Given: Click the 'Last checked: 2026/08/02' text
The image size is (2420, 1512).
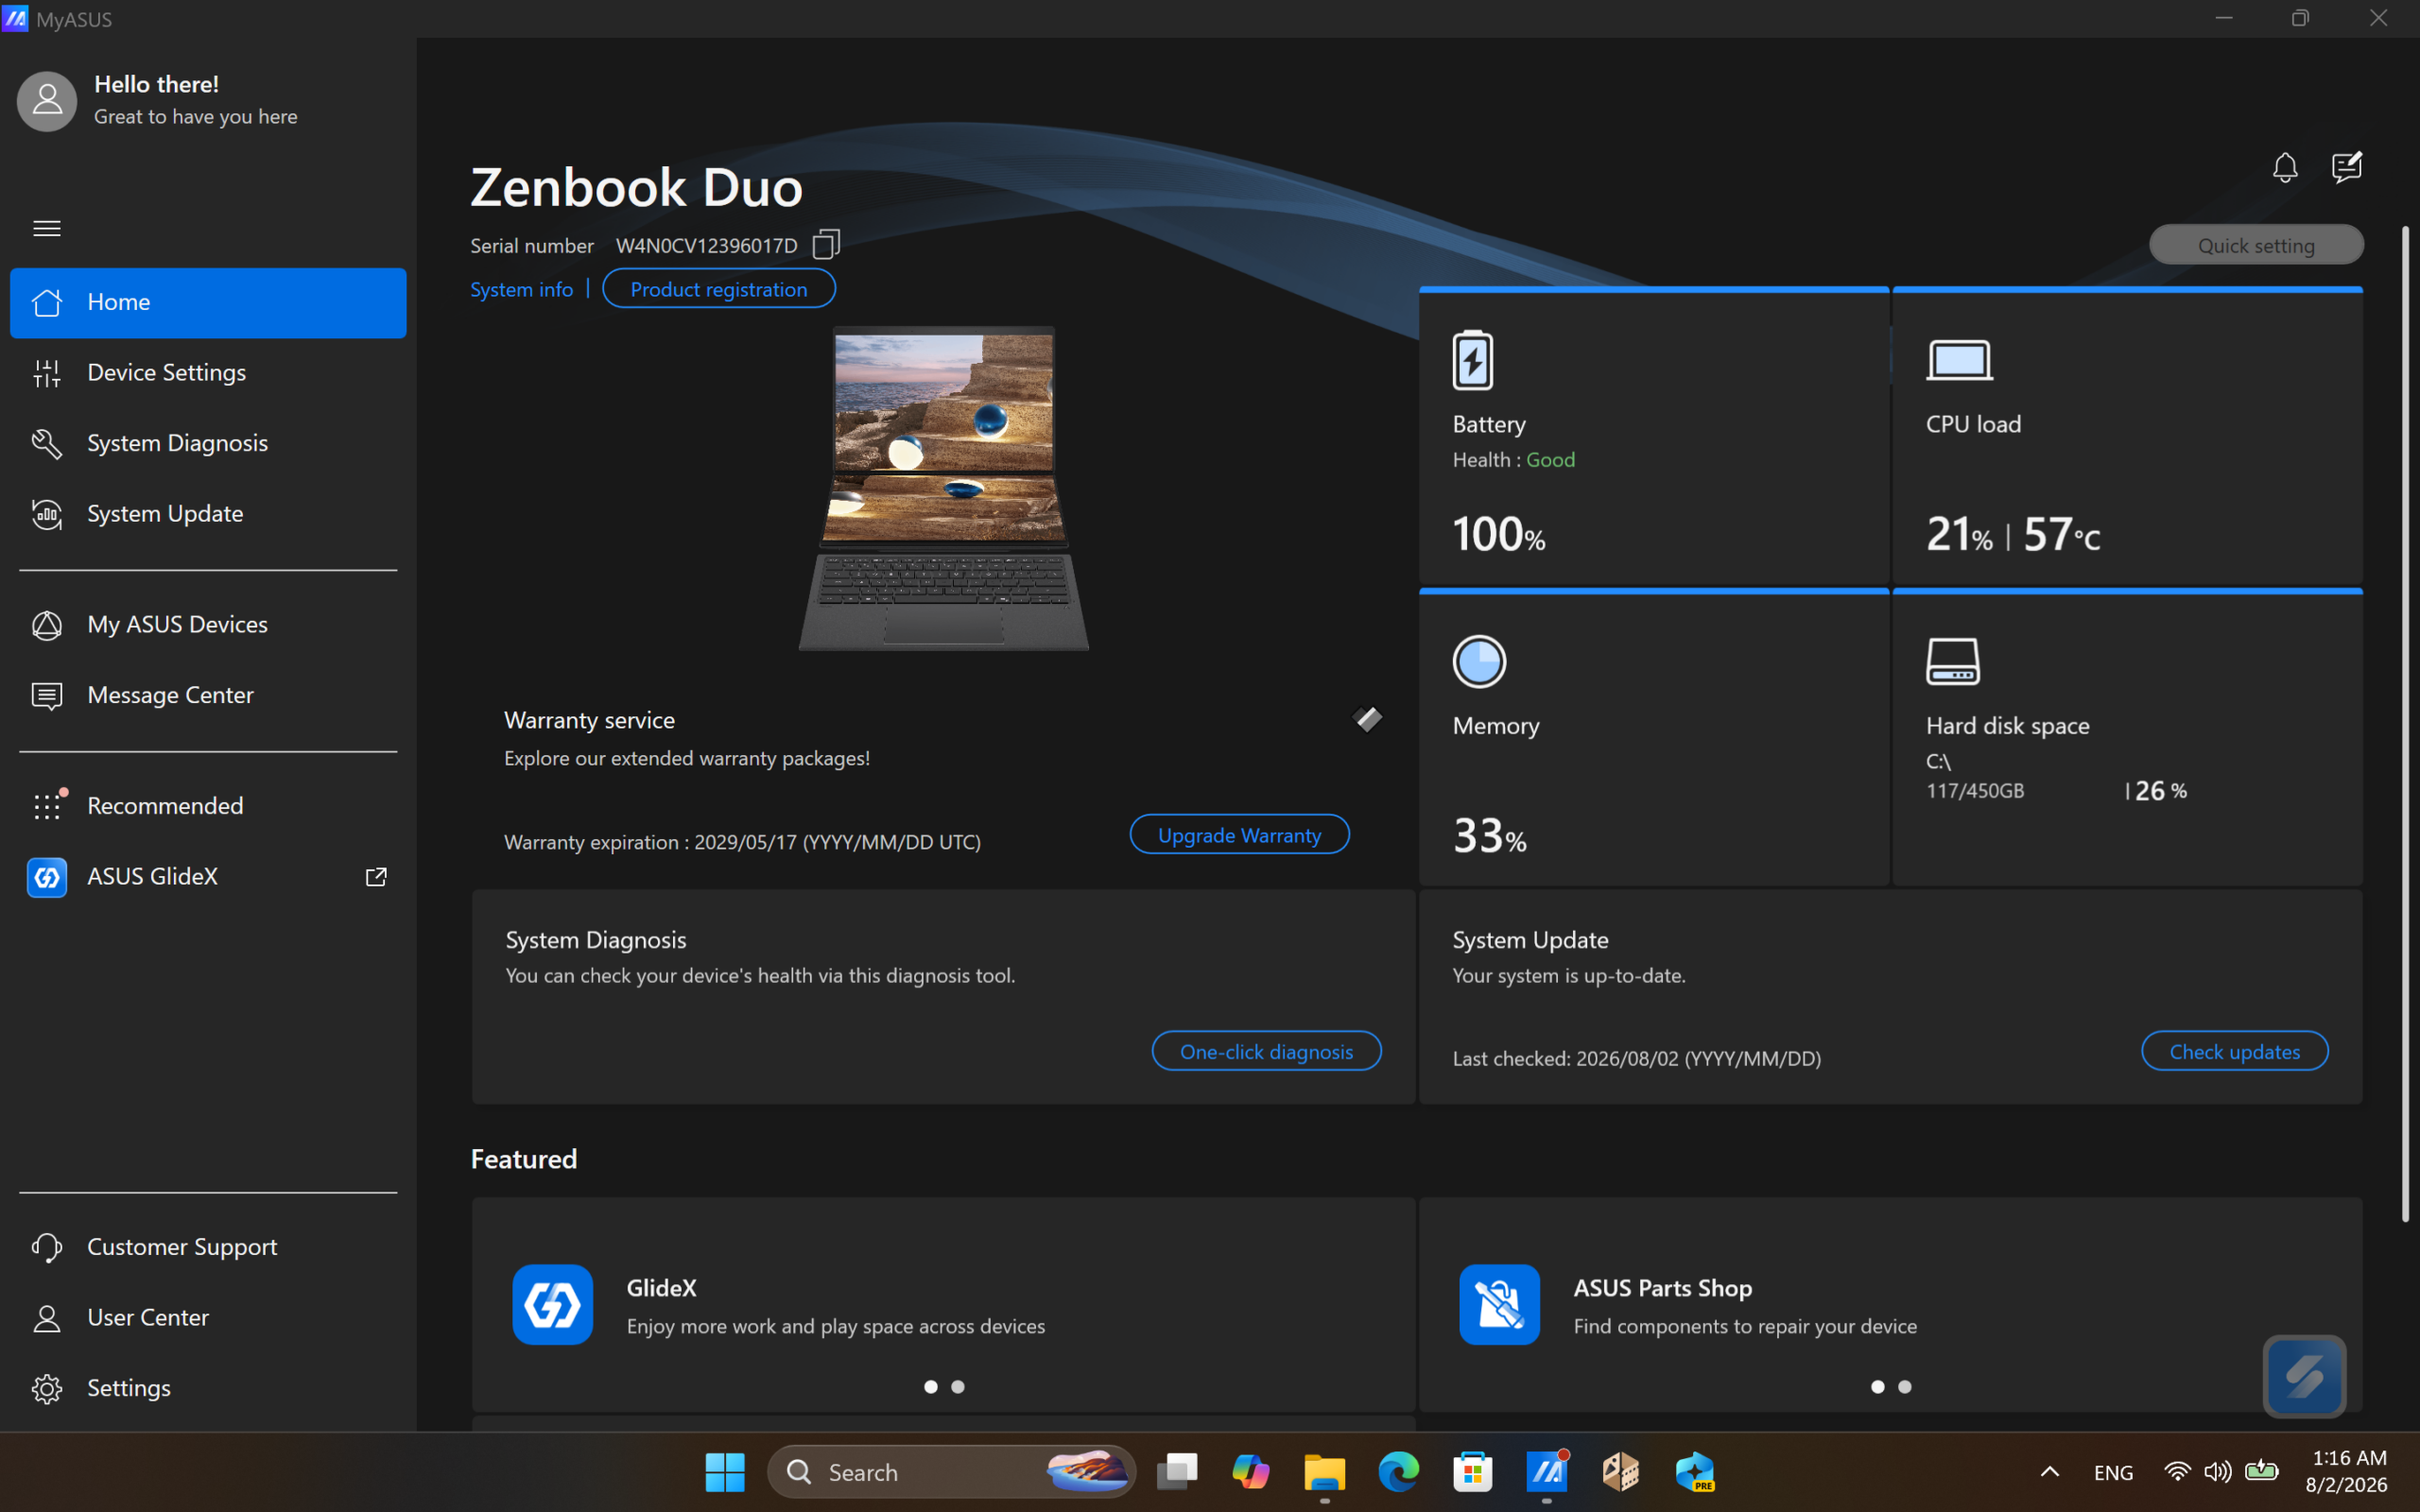Looking at the screenshot, I should point(1636,1058).
